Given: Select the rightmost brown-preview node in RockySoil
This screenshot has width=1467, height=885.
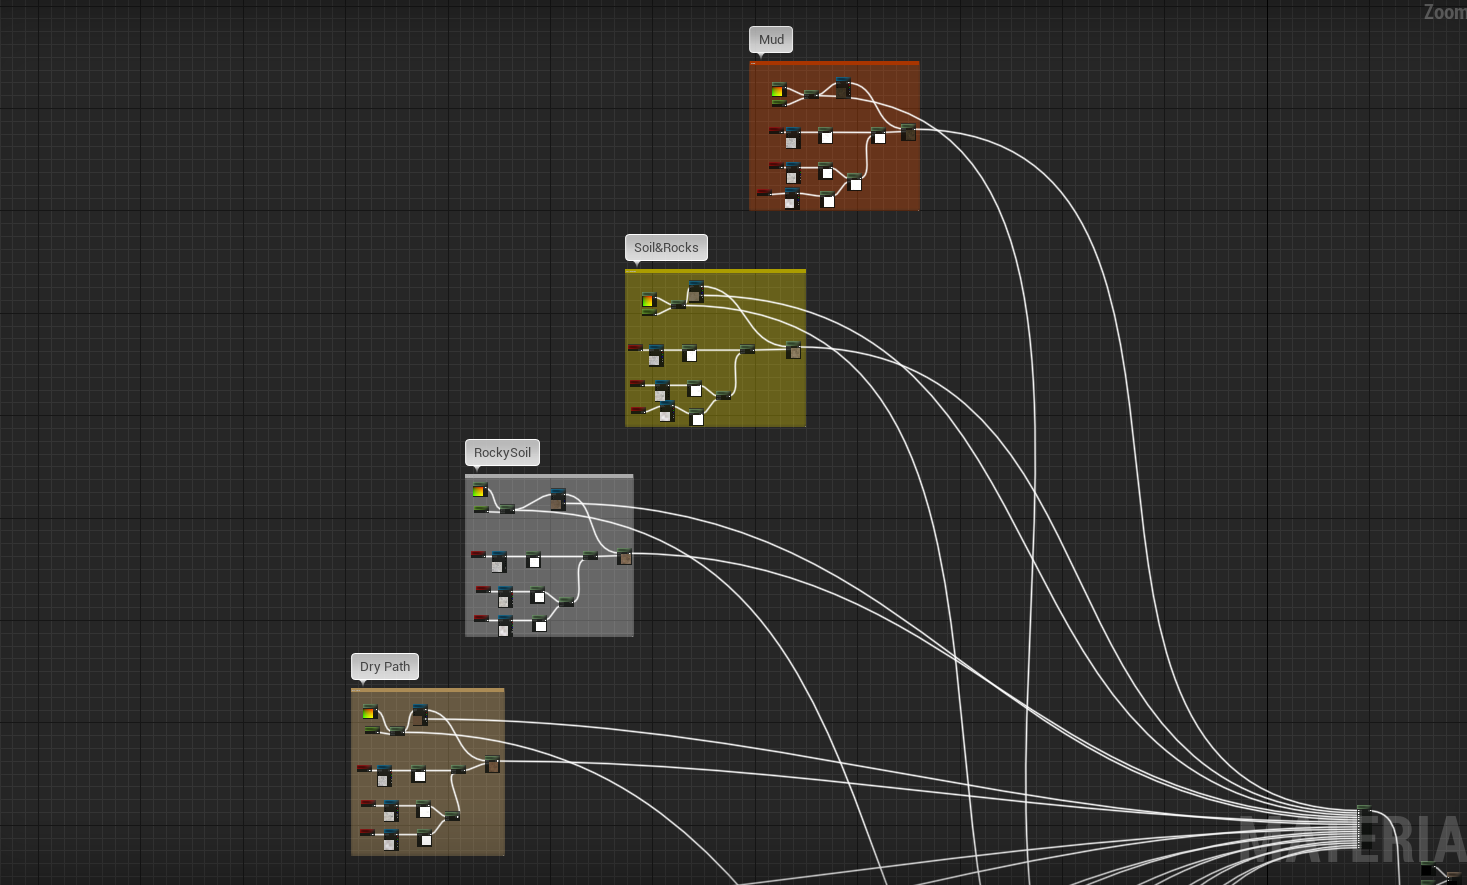Looking at the screenshot, I should tap(624, 557).
